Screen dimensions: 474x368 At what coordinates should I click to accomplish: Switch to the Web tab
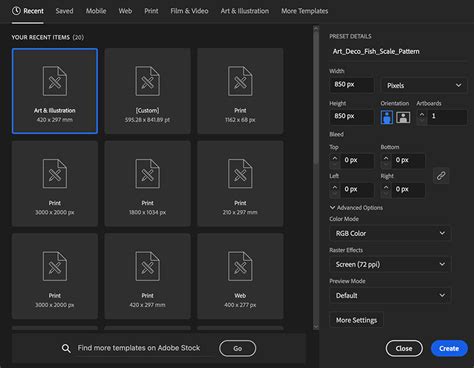pyautogui.click(x=125, y=11)
